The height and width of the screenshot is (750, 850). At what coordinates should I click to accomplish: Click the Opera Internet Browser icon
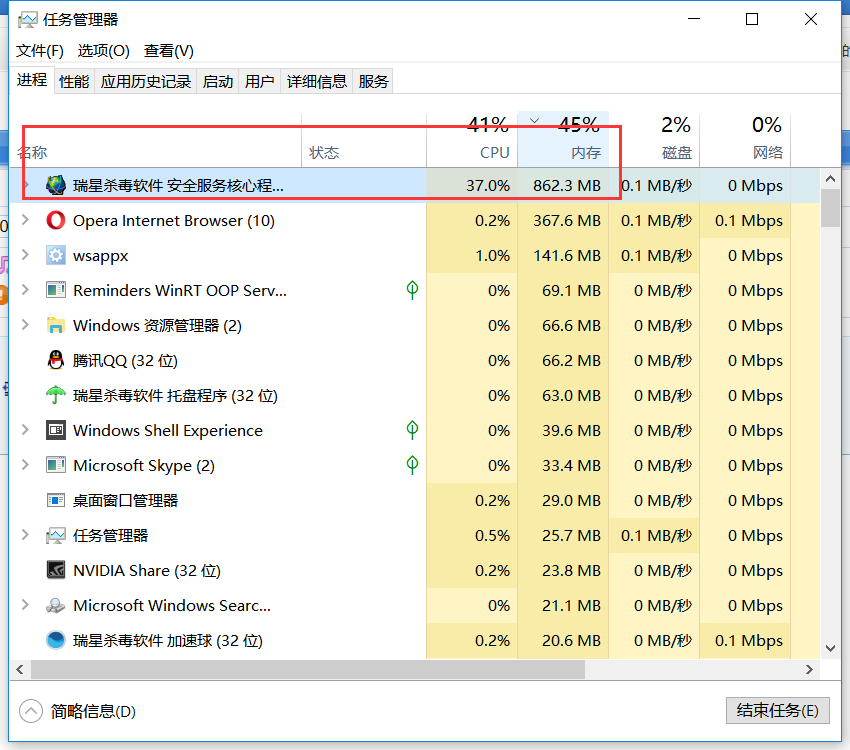[56, 221]
